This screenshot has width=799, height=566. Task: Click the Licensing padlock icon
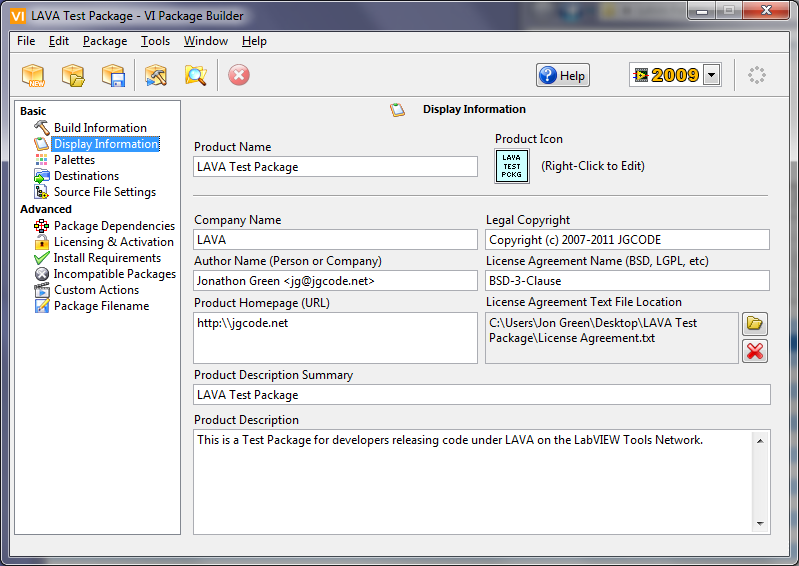[x=42, y=242]
